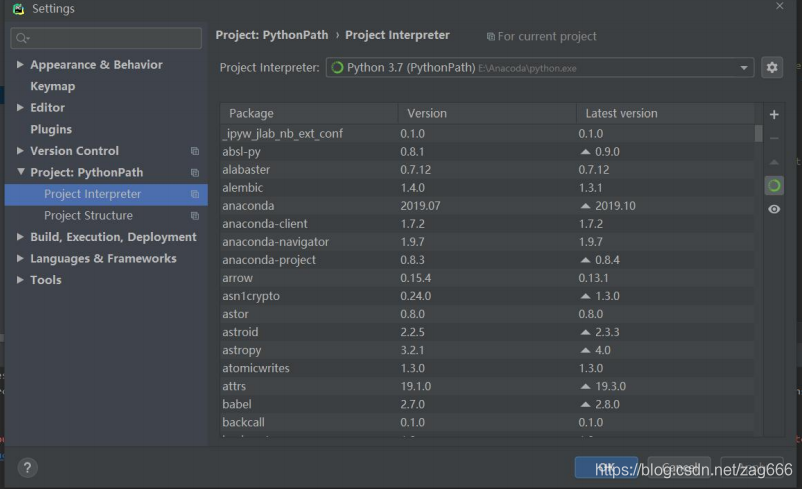803x489 pixels.
Task: Click the upgrade arrow beside absl-py 0.9.0
Action: (x=585, y=152)
